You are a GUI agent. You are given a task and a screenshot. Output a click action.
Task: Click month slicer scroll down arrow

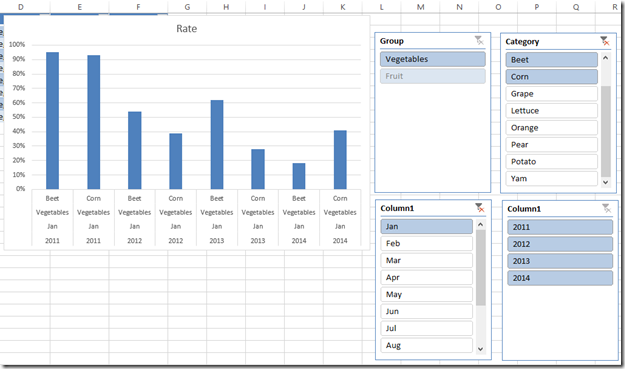coord(480,349)
